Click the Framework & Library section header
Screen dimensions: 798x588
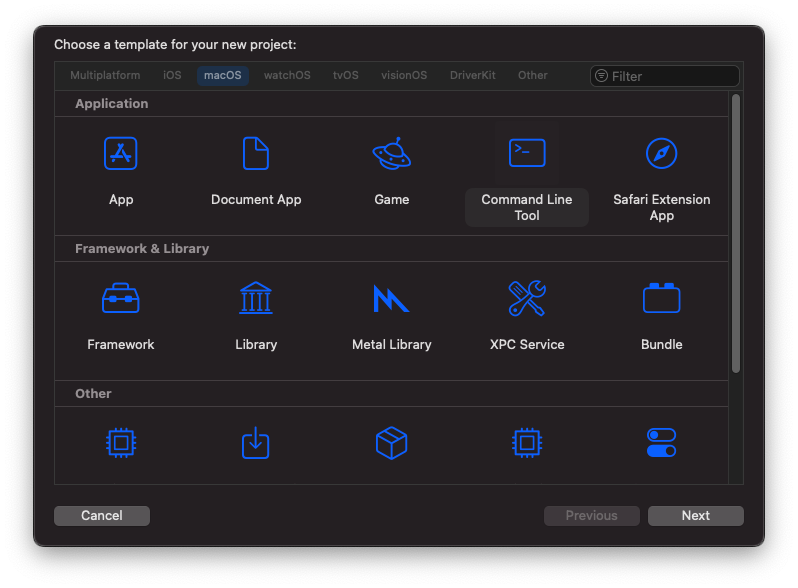[142, 248]
